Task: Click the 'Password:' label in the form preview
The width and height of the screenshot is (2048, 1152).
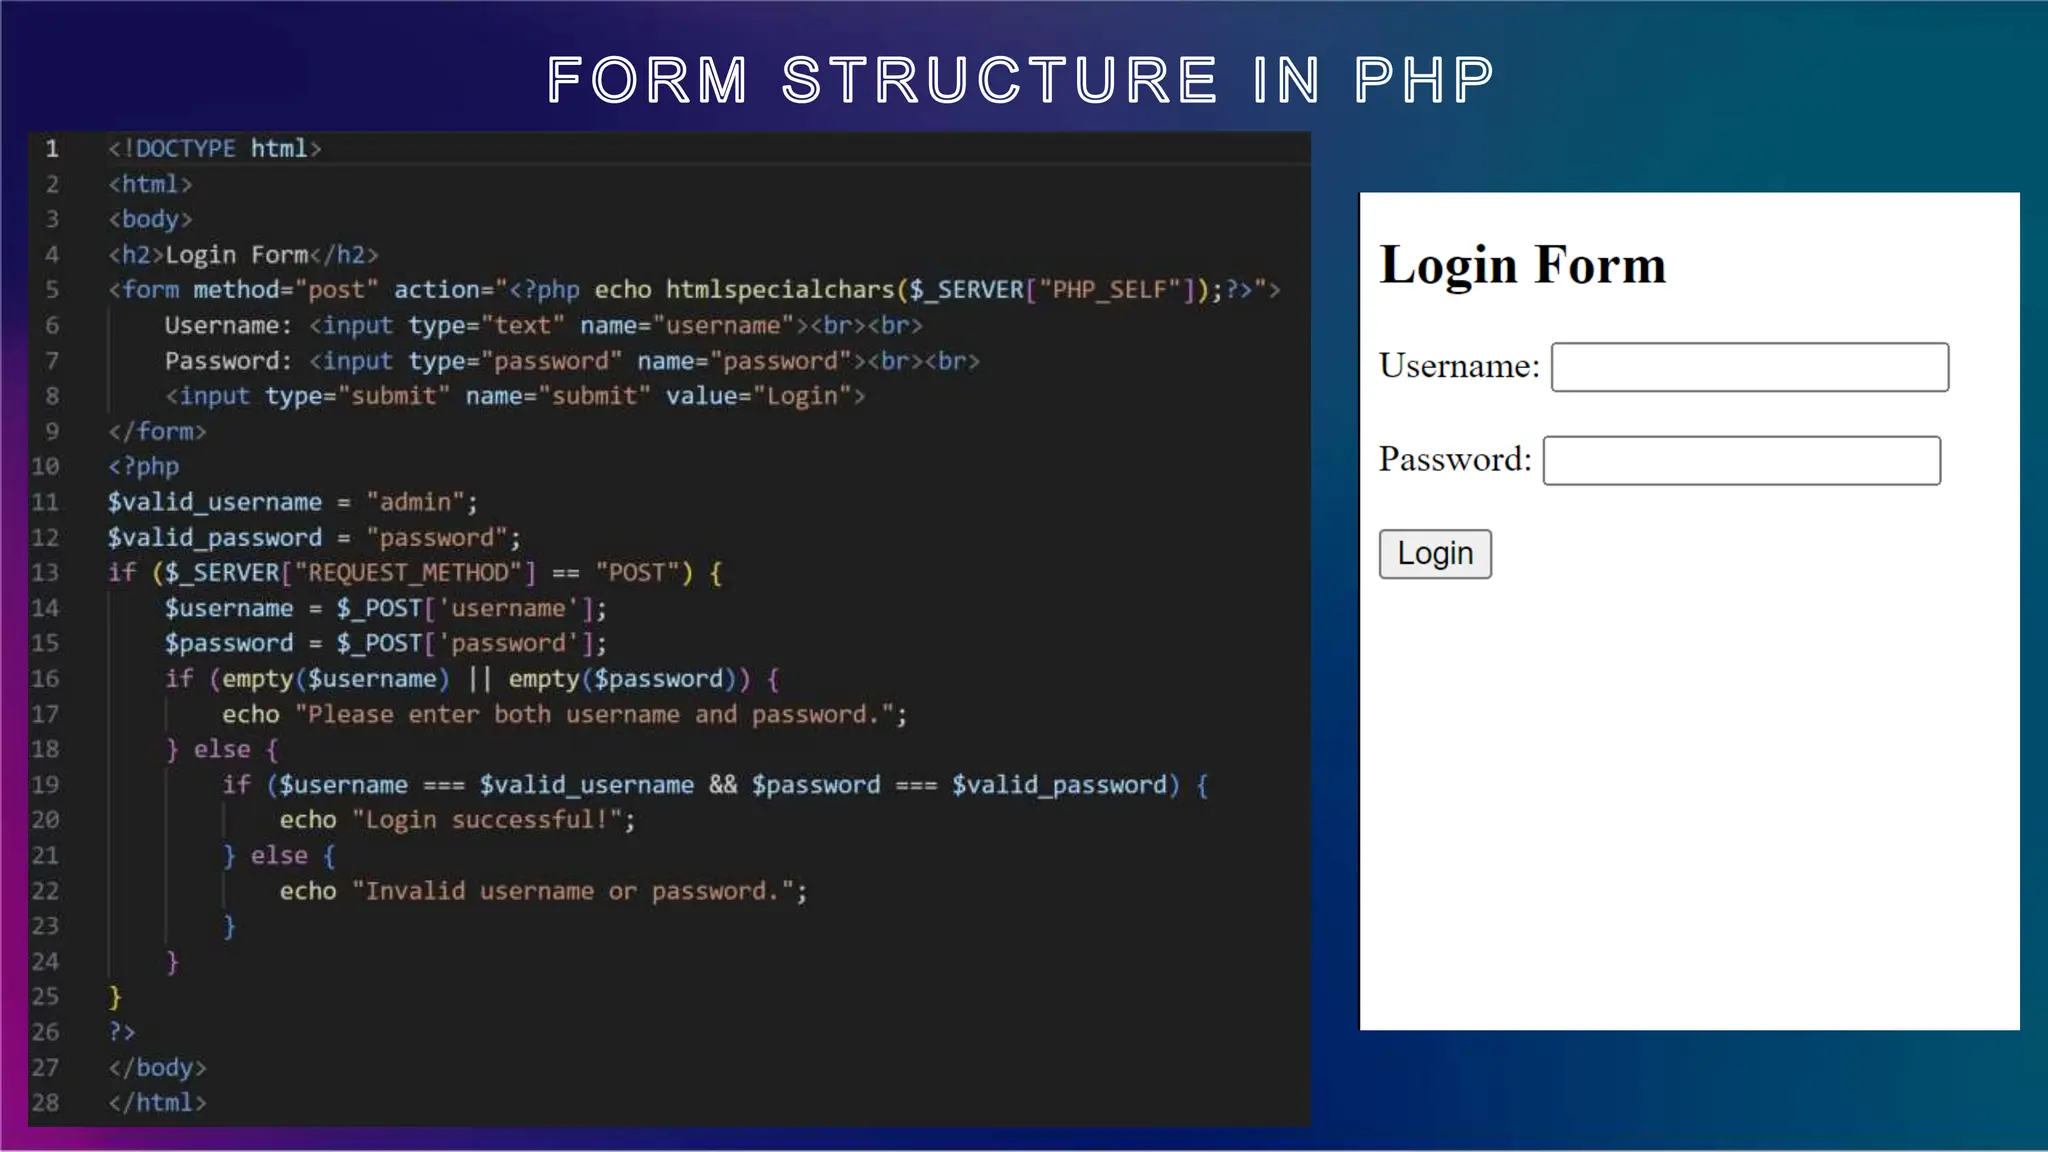Action: [1455, 459]
